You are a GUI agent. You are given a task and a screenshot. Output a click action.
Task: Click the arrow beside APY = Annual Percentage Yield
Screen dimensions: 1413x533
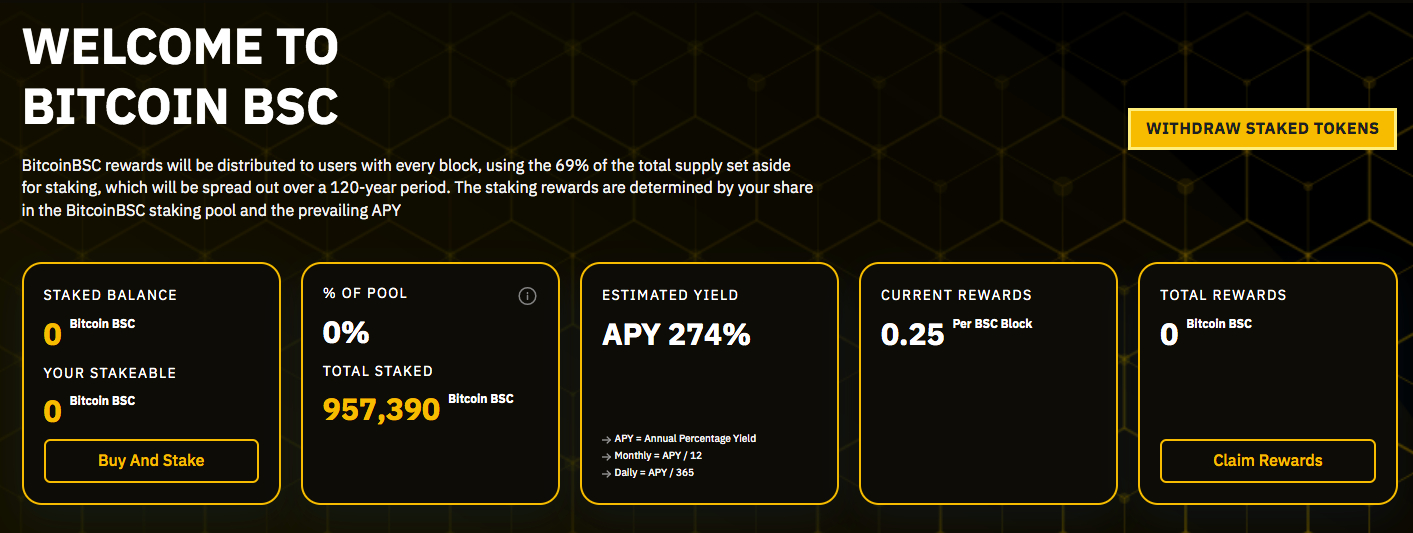tap(606, 439)
